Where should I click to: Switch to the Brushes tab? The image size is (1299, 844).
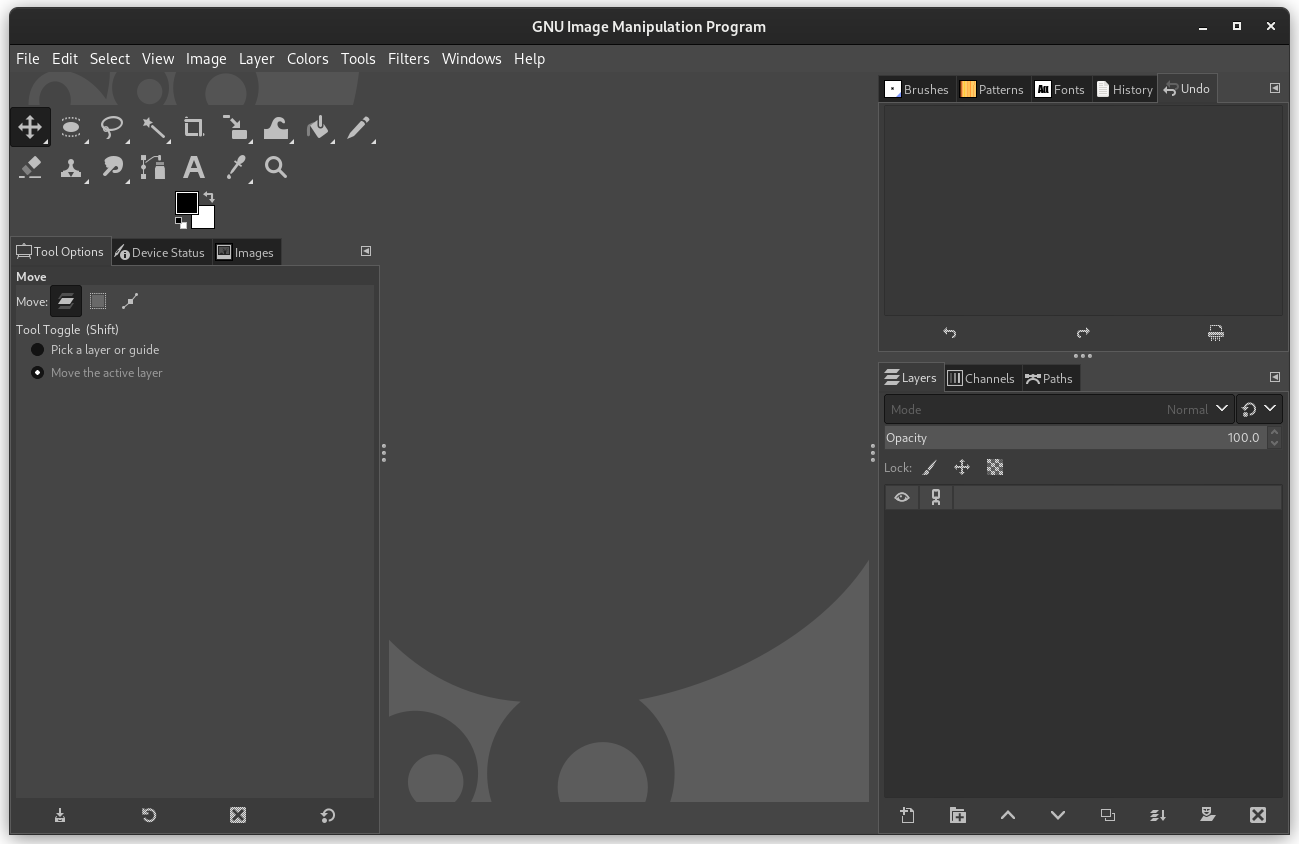(x=917, y=89)
